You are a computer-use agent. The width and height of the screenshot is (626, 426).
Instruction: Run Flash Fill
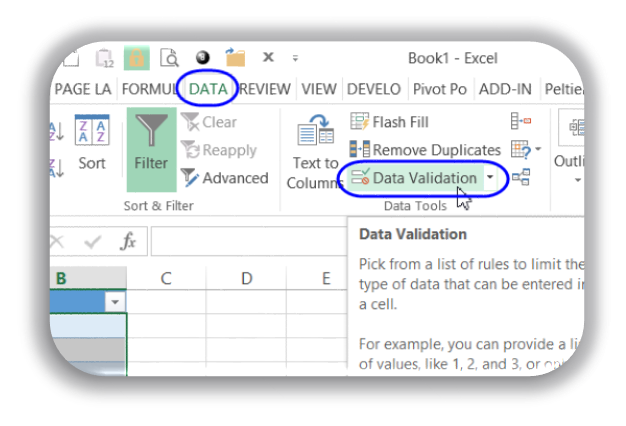pos(390,122)
